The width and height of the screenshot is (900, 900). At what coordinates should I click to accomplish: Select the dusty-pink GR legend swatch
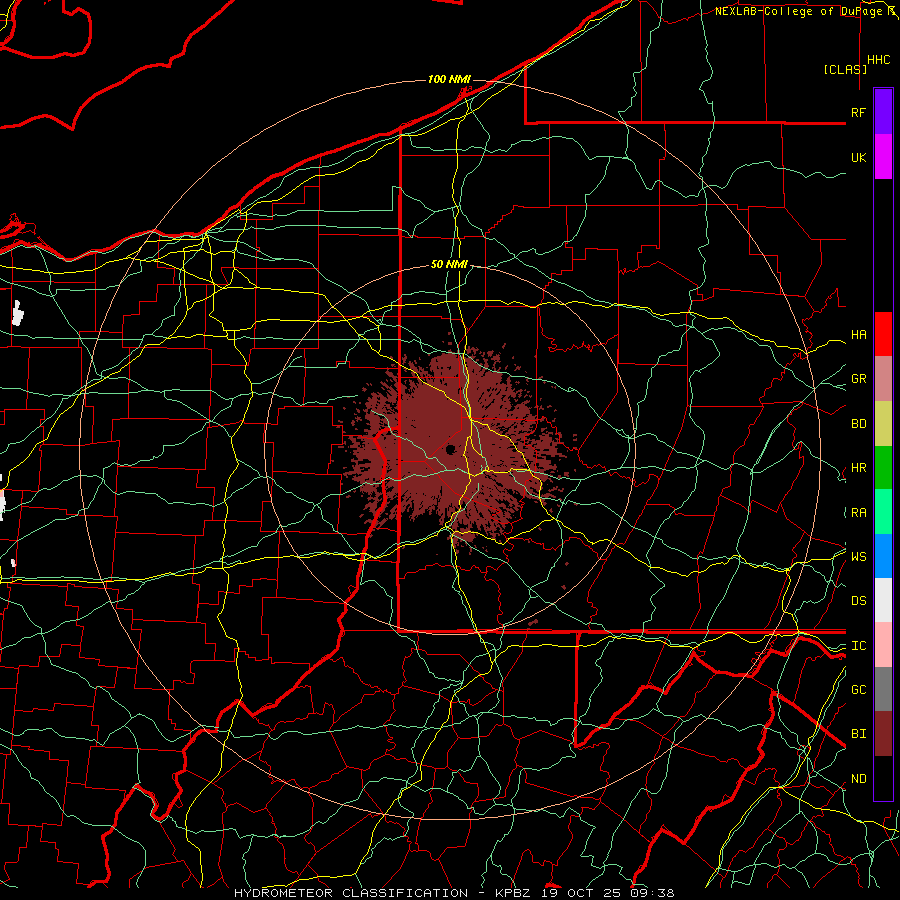[883, 378]
